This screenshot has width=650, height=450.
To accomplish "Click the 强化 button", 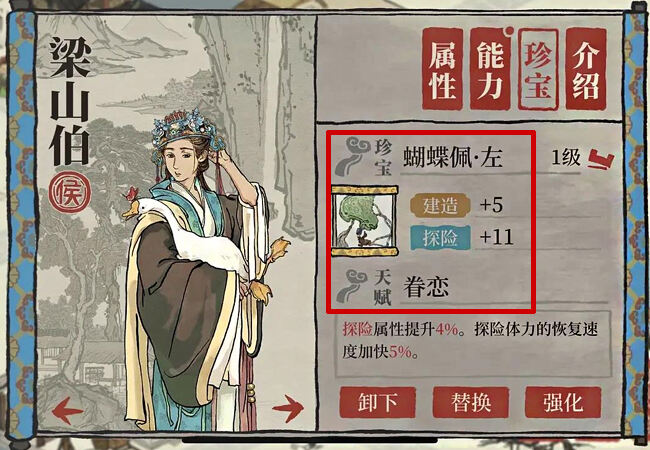I will [x=563, y=402].
